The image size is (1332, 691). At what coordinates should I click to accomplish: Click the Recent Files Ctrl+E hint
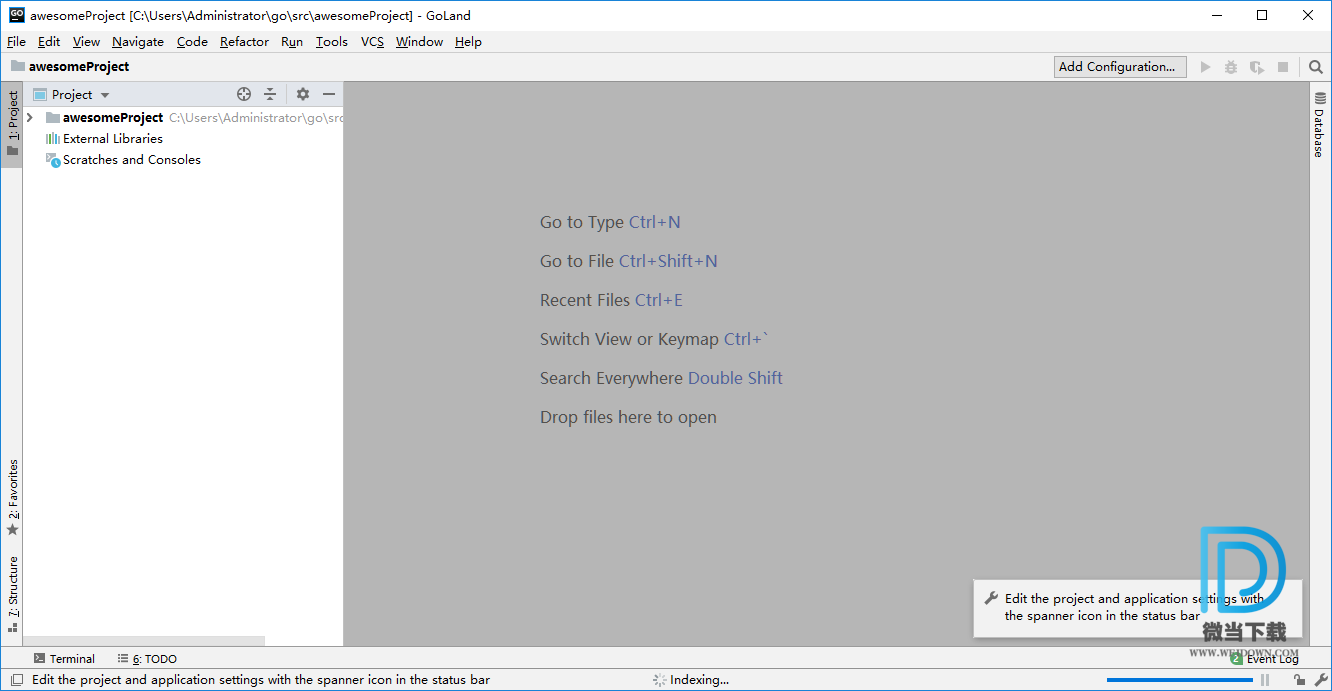(611, 300)
